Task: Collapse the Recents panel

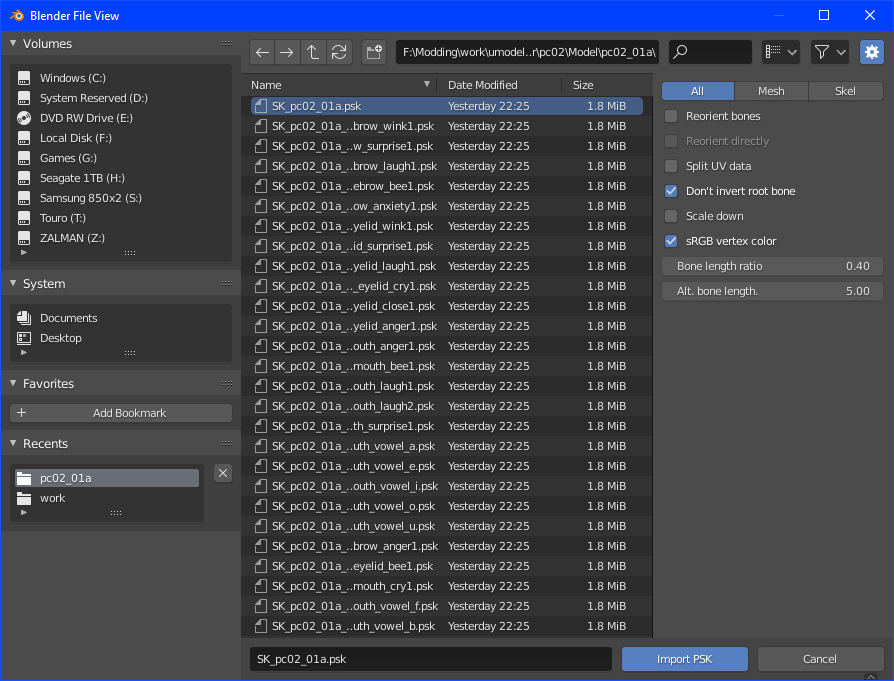Action: pyautogui.click(x=13, y=443)
